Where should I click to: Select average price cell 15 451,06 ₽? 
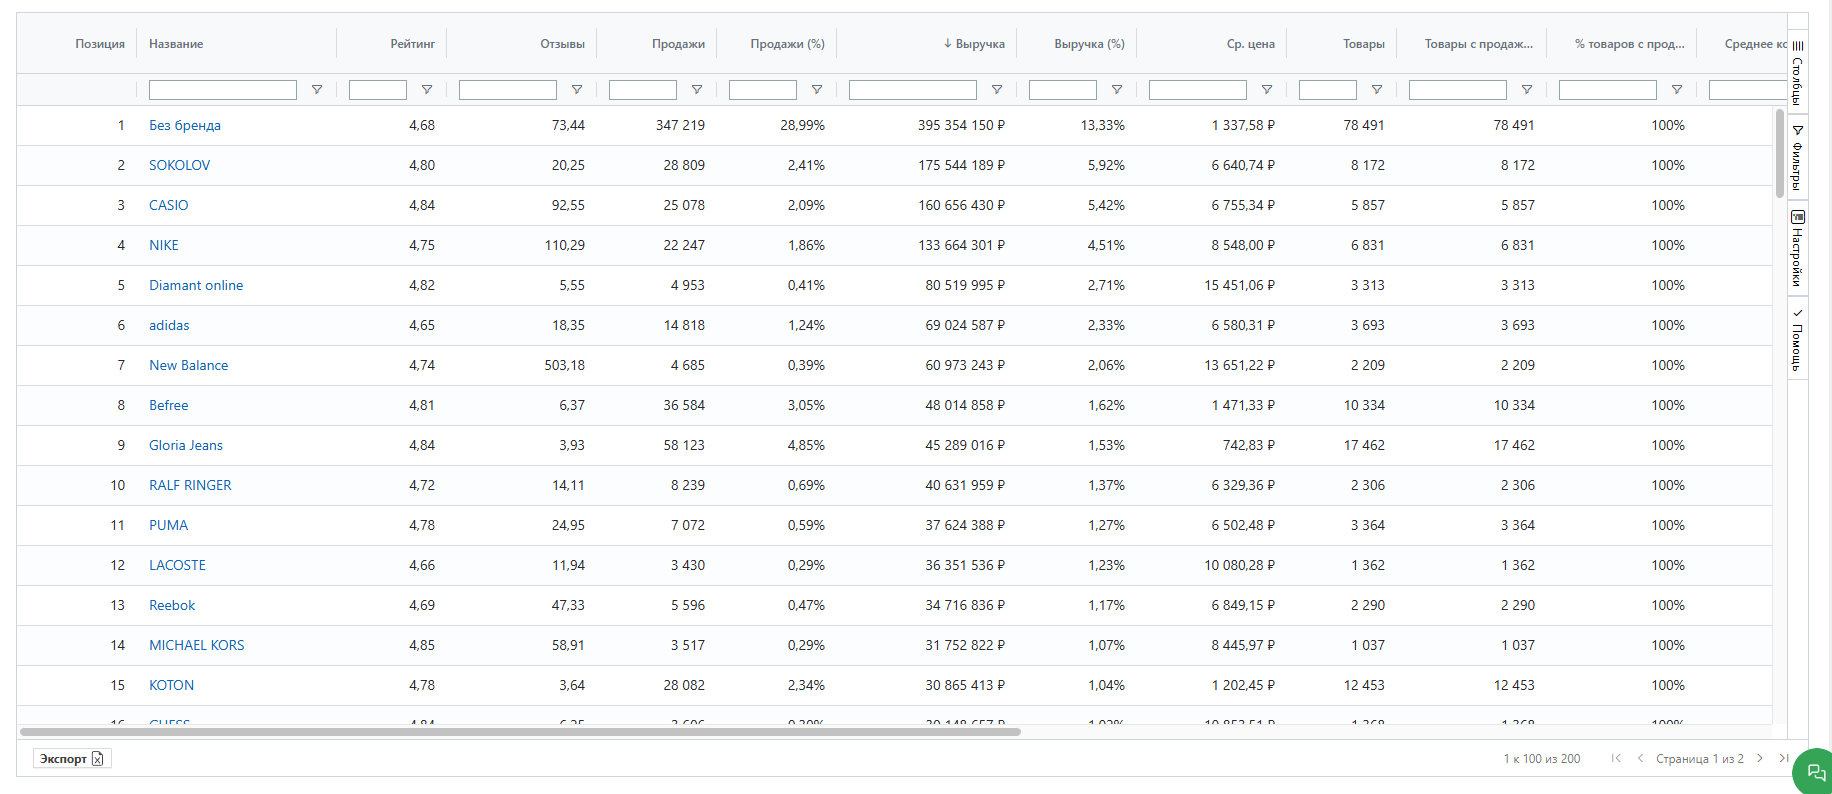click(x=1239, y=285)
